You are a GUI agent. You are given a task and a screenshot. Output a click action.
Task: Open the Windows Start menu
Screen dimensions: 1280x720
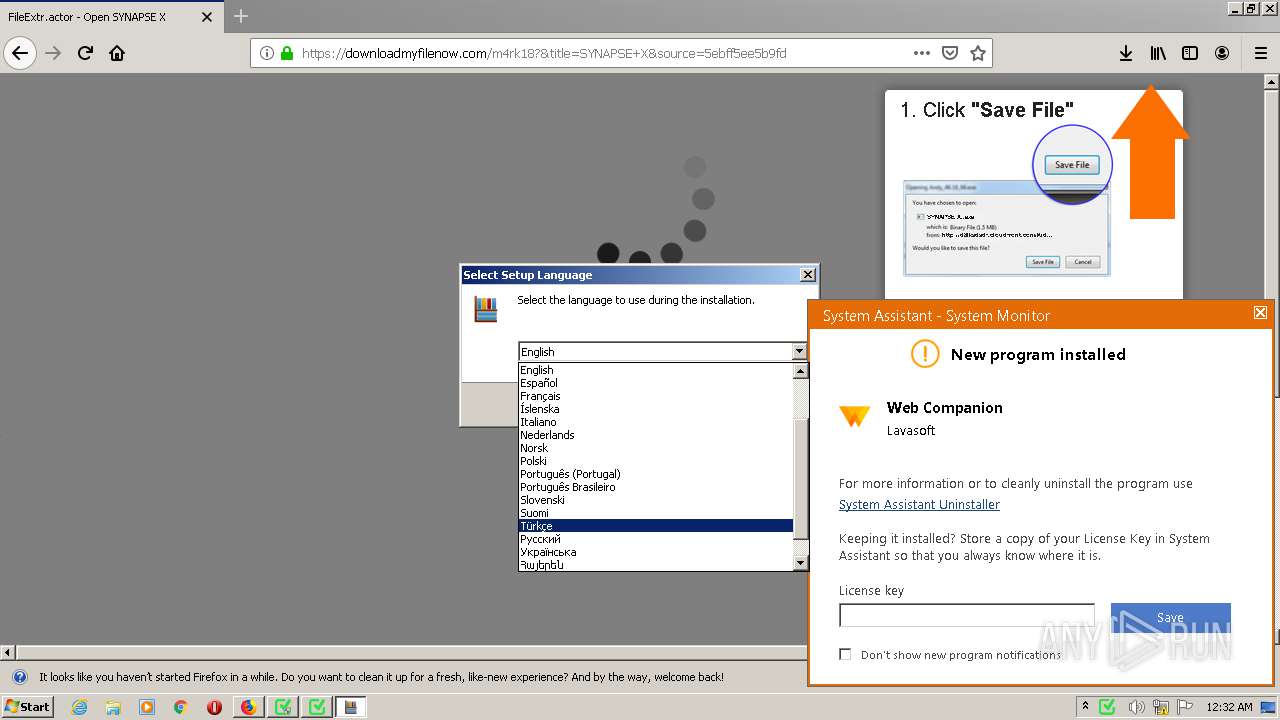(x=28, y=706)
